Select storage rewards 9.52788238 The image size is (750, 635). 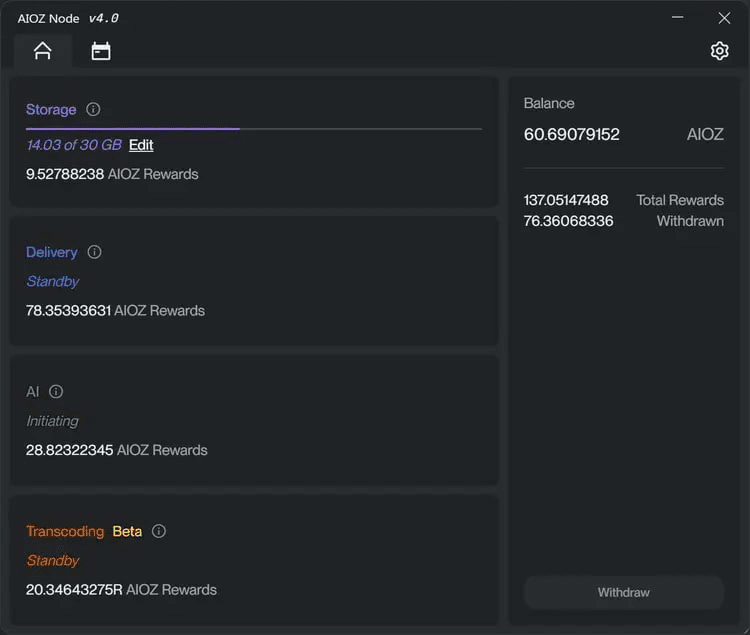[65, 174]
